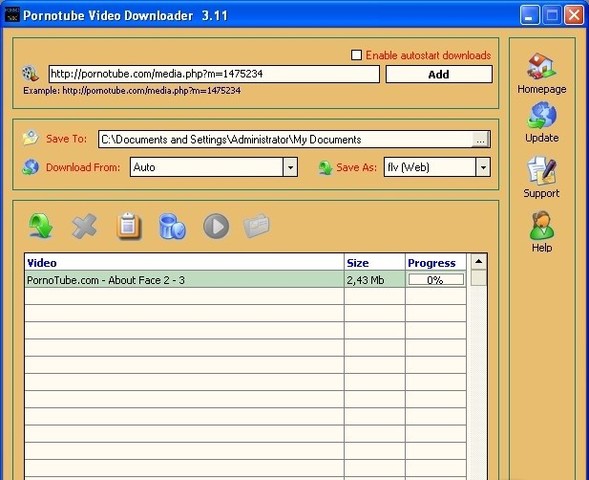Open the Support document icon
The image size is (589, 480).
click(x=541, y=171)
